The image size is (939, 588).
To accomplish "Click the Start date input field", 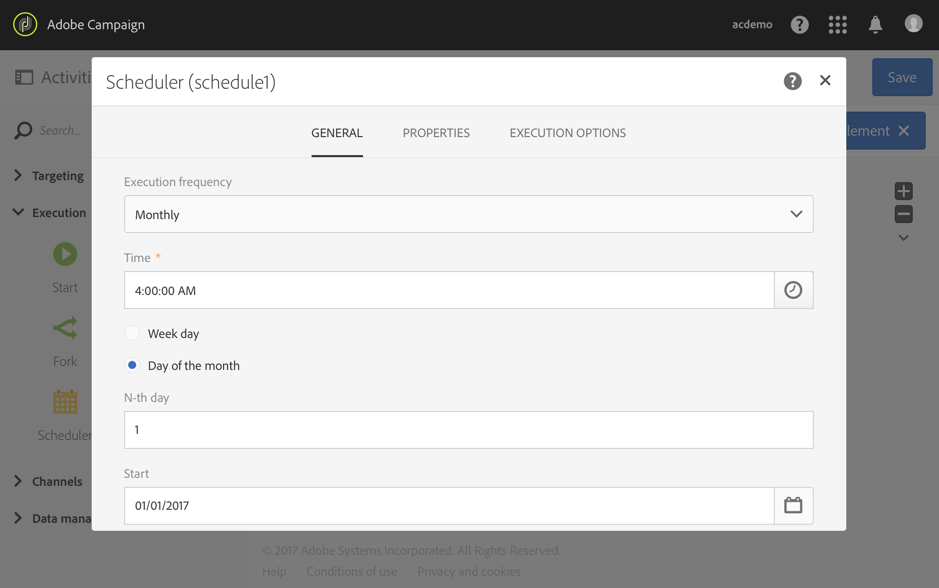I will [x=449, y=505].
